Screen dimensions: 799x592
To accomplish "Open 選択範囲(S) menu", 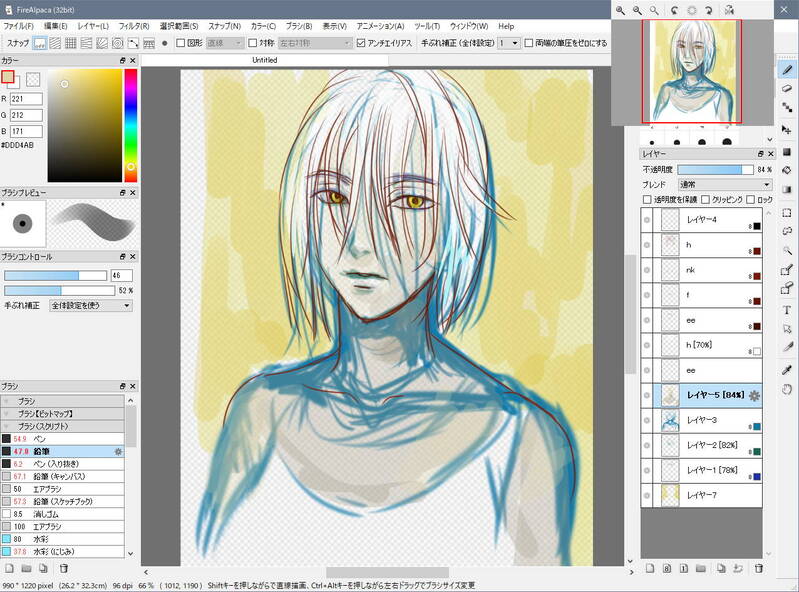I will tap(179, 26).
